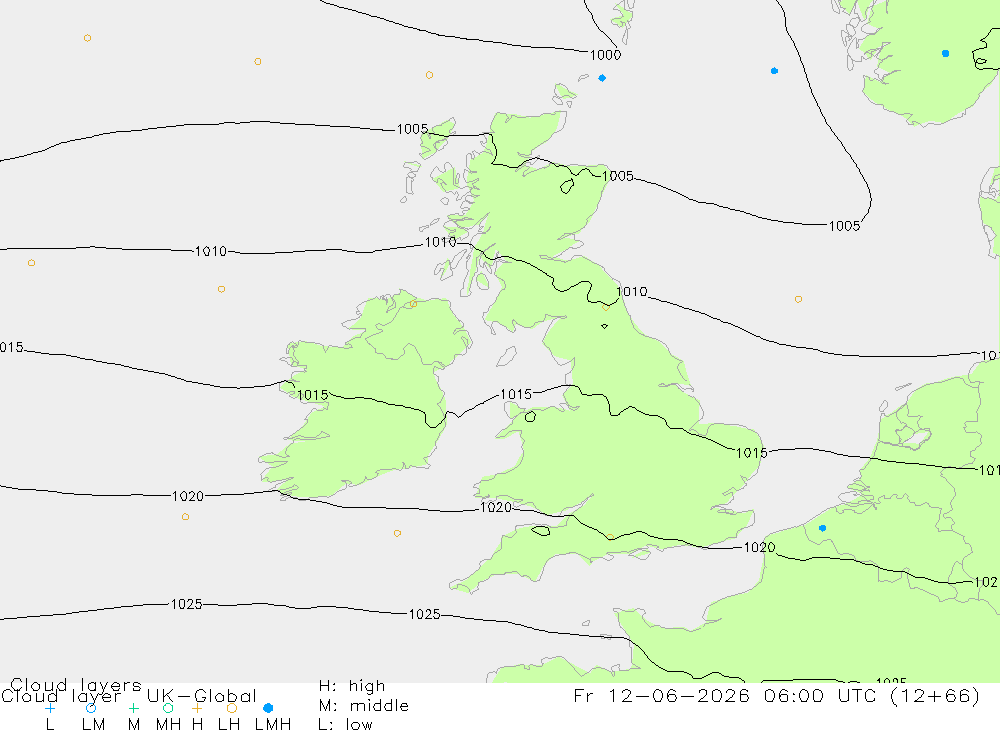The image size is (1000, 733).
Task: Click the orange circle LH legend symbol
Action: click(232, 708)
